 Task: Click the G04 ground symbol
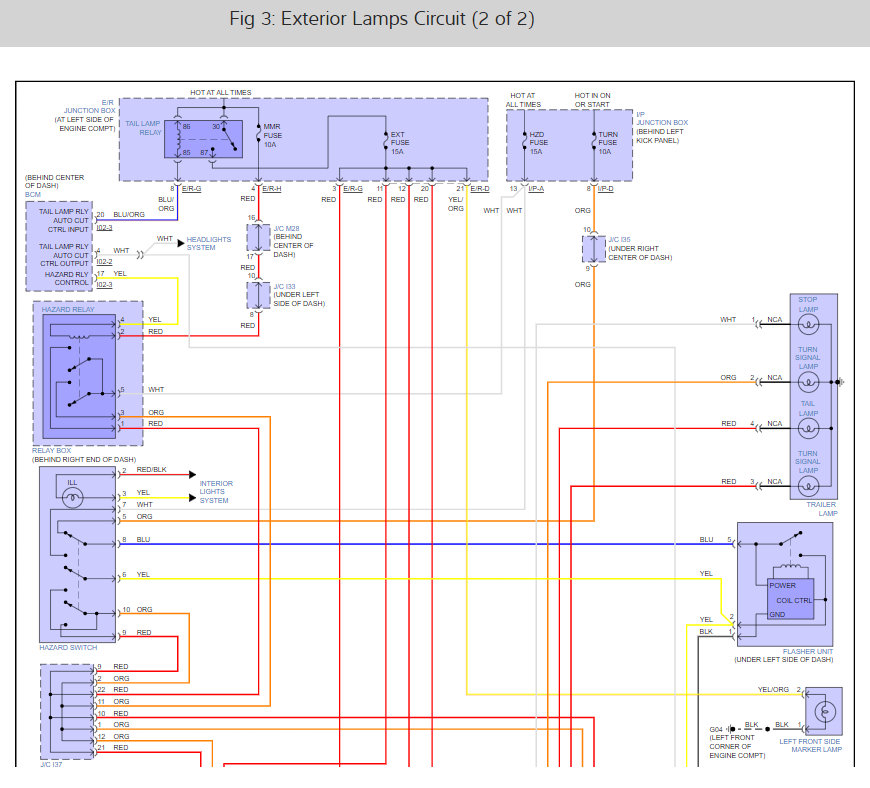(x=732, y=729)
